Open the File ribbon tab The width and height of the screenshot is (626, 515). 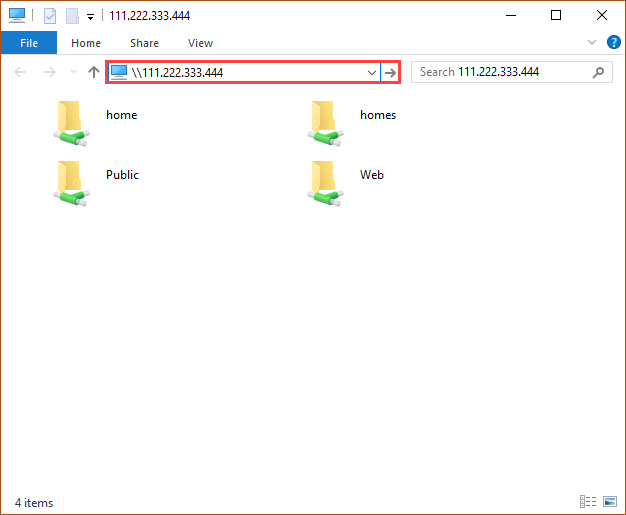pos(29,43)
